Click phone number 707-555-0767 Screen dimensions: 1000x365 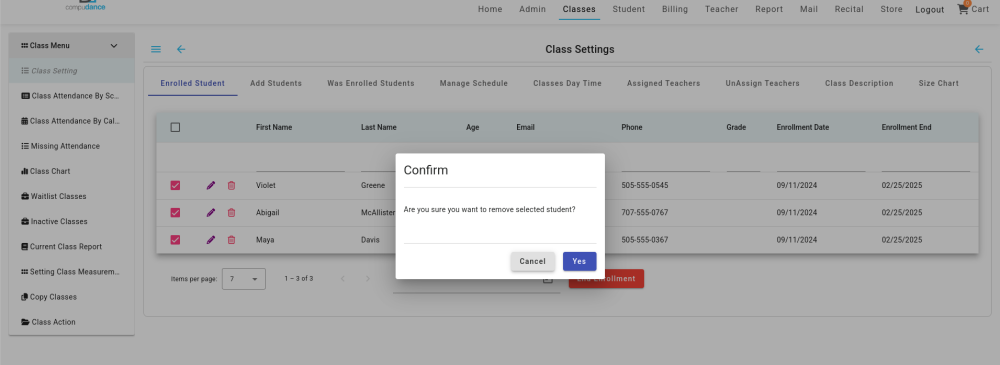pyautogui.click(x=645, y=212)
